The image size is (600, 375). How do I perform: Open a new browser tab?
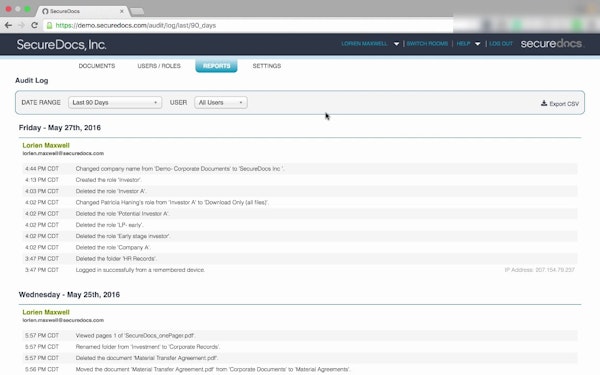click(137, 11)
